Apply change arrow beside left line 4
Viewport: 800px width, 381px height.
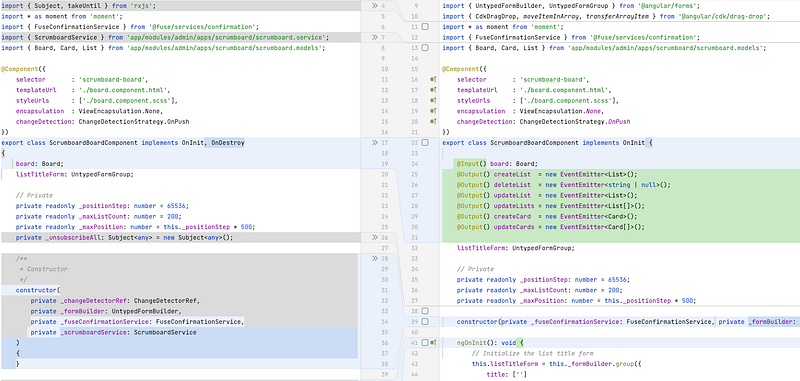coord(375,6)
